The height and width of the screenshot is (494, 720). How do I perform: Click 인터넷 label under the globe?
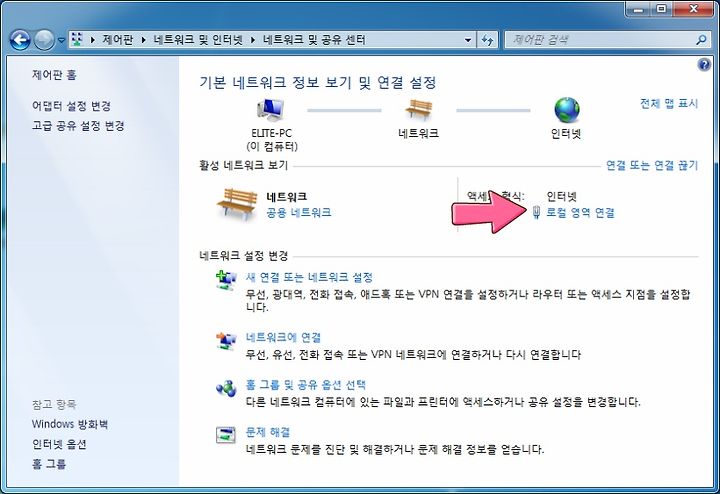(566, 134)
